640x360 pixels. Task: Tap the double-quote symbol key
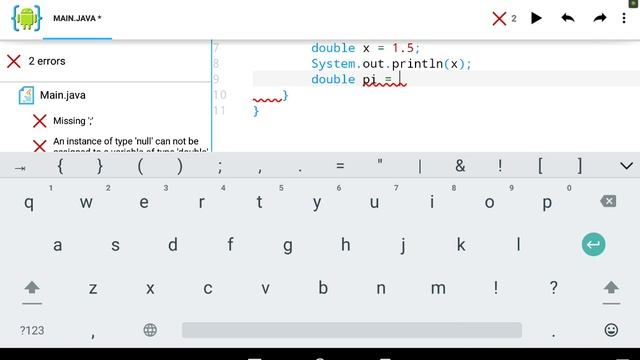[x=380, y=163]
